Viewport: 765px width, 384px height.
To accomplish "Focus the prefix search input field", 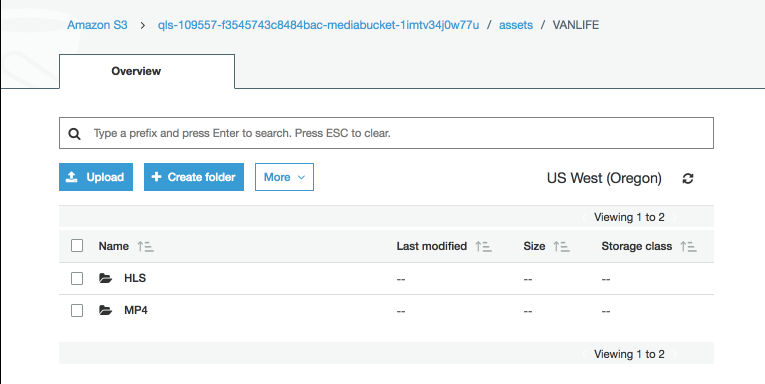I will point(386,133).
